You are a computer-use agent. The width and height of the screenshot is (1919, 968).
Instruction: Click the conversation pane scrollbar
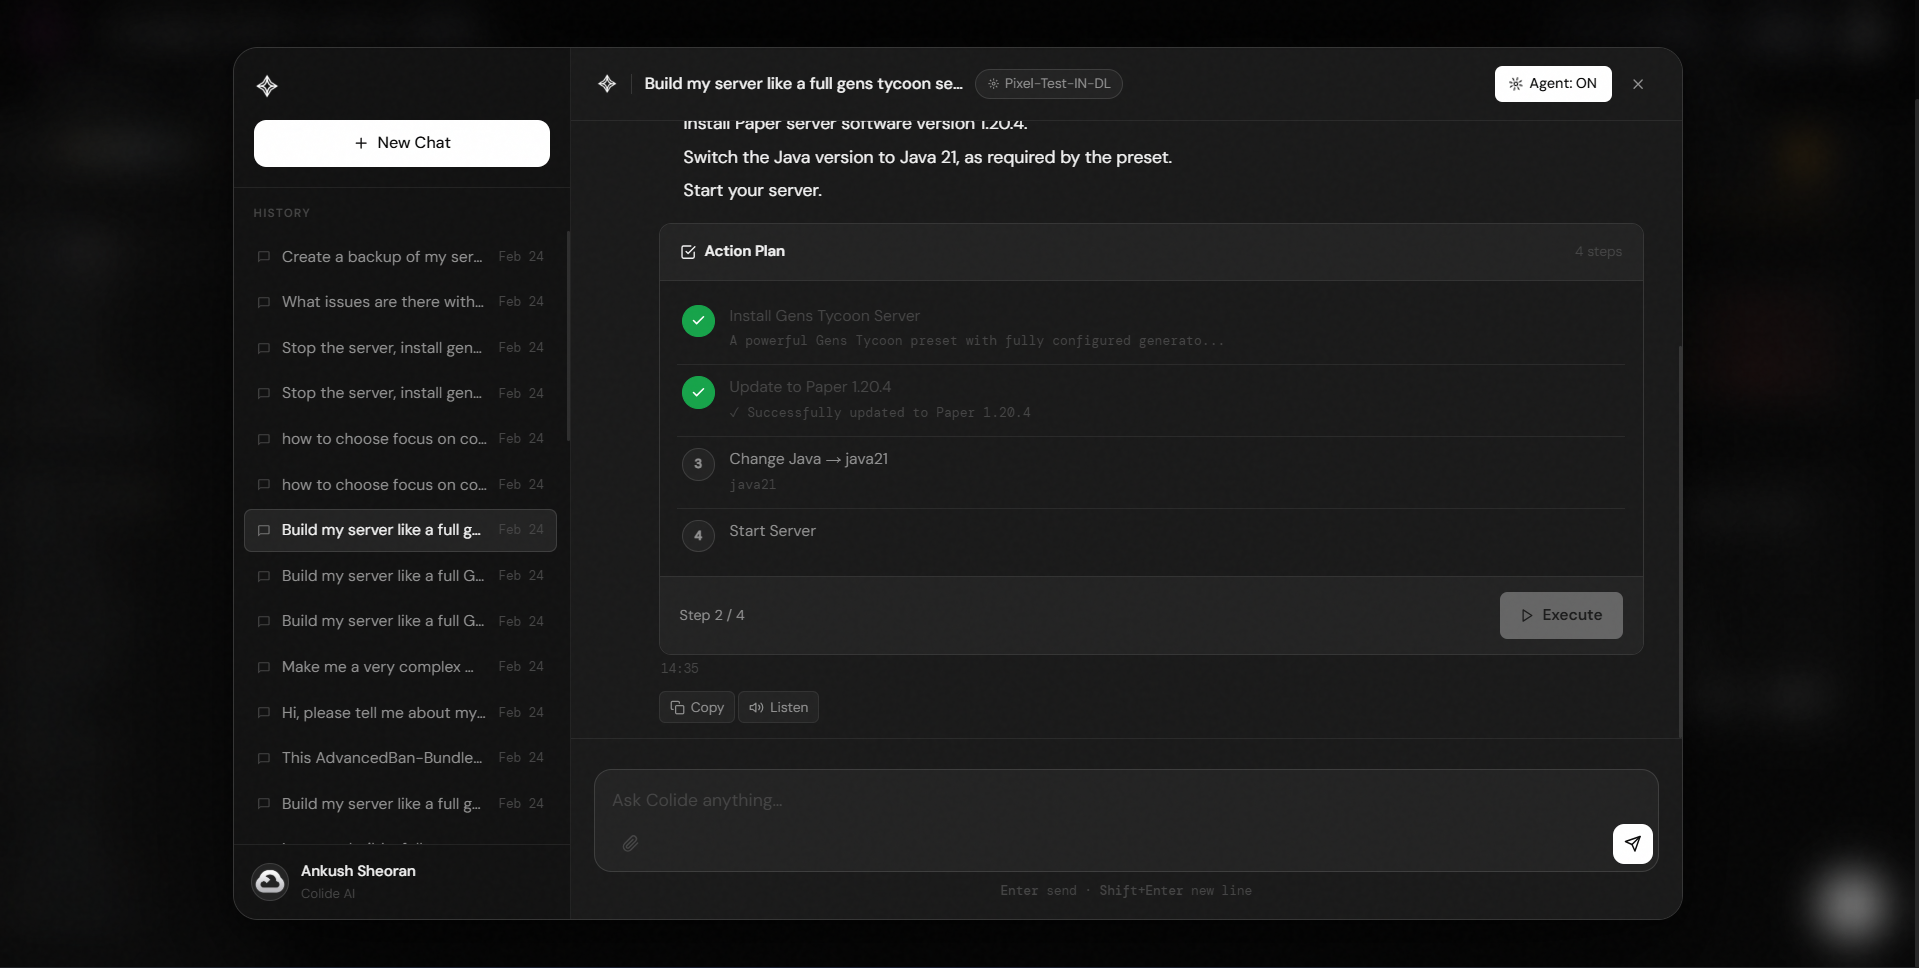pos(1680,542)
